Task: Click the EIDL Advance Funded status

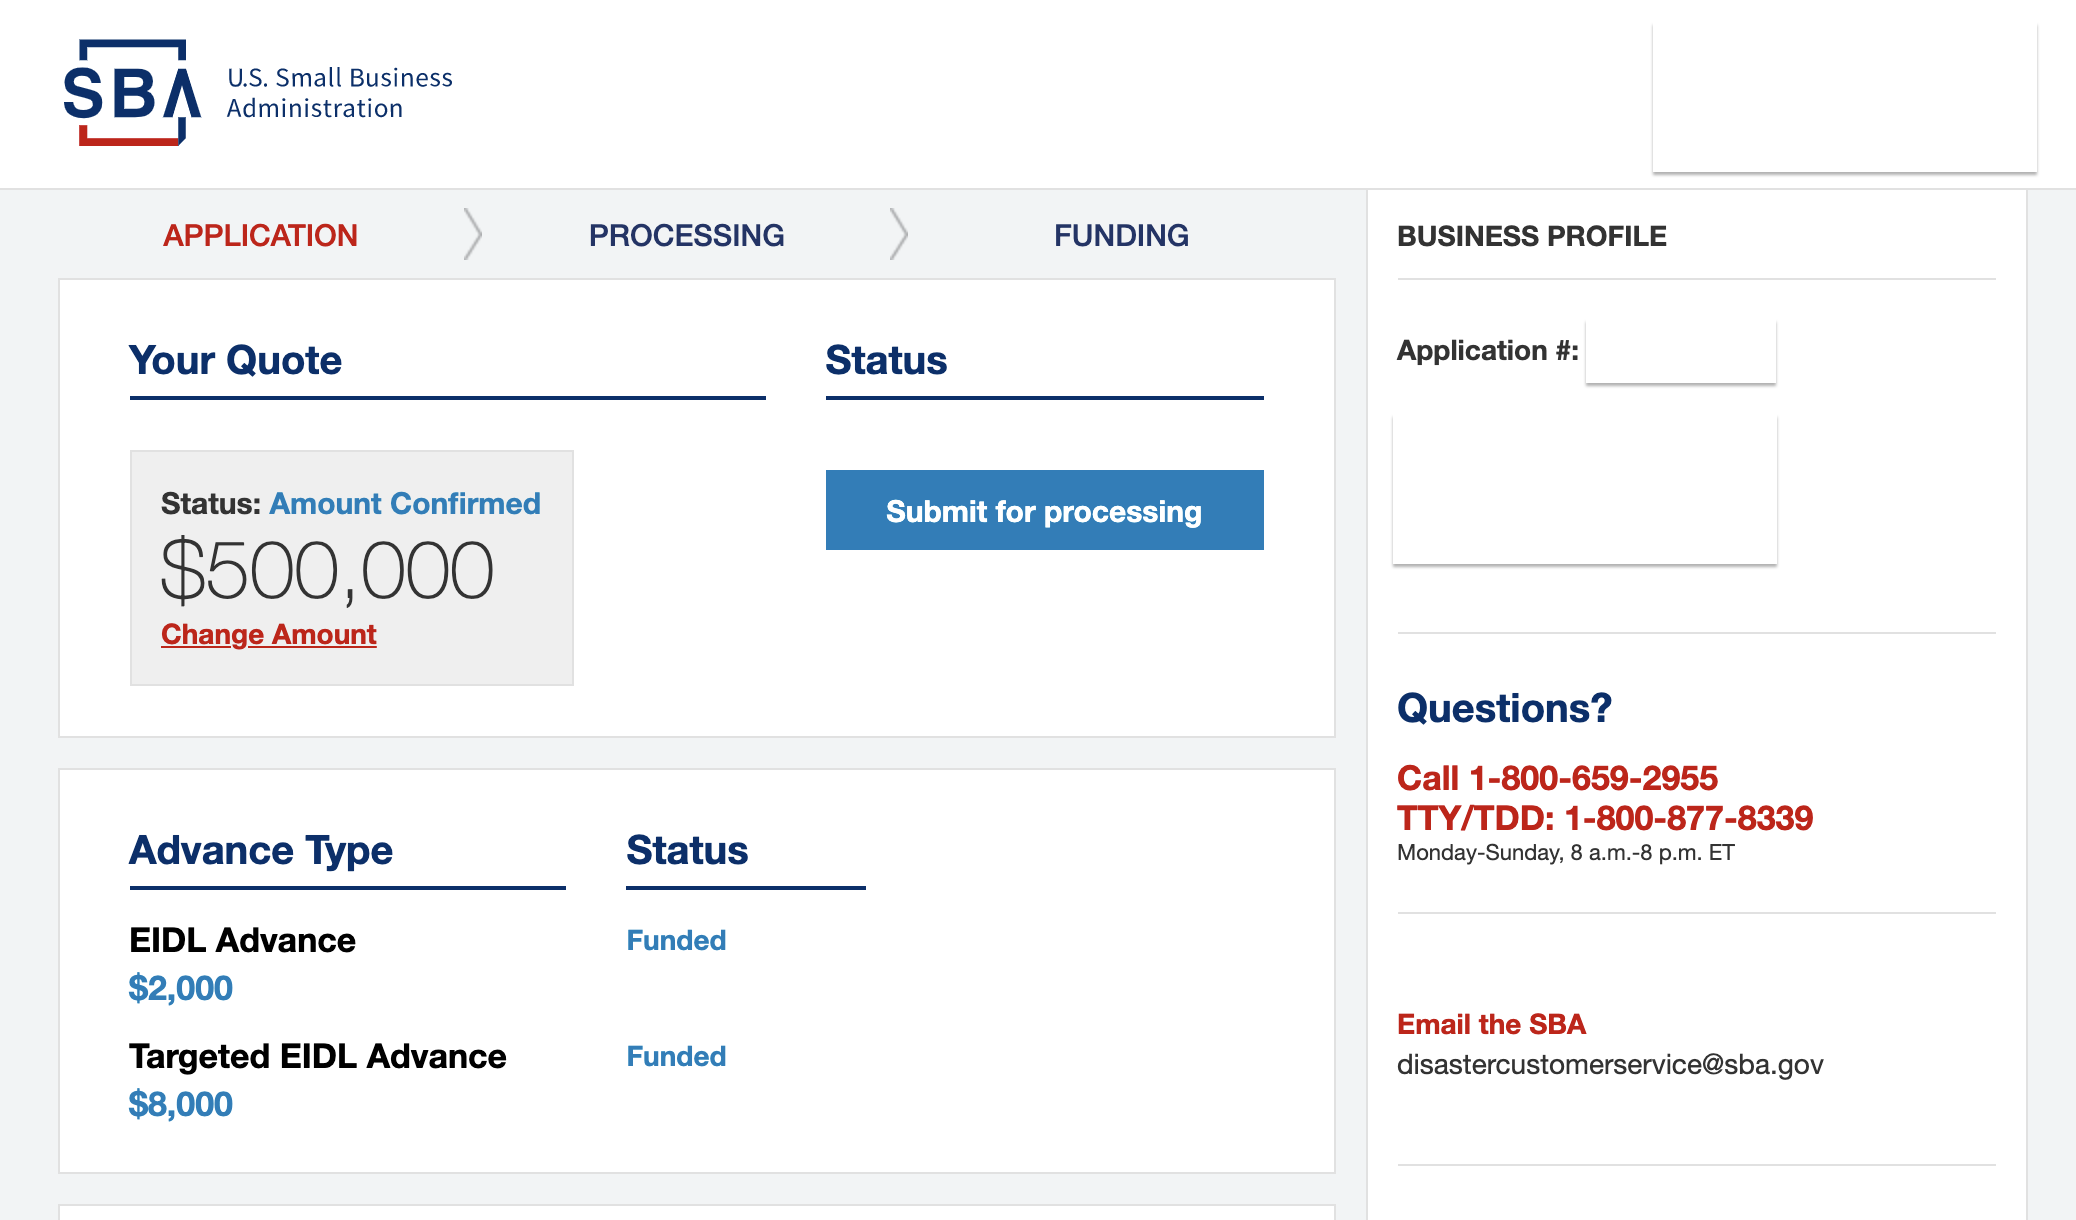Action: (676, 940)
